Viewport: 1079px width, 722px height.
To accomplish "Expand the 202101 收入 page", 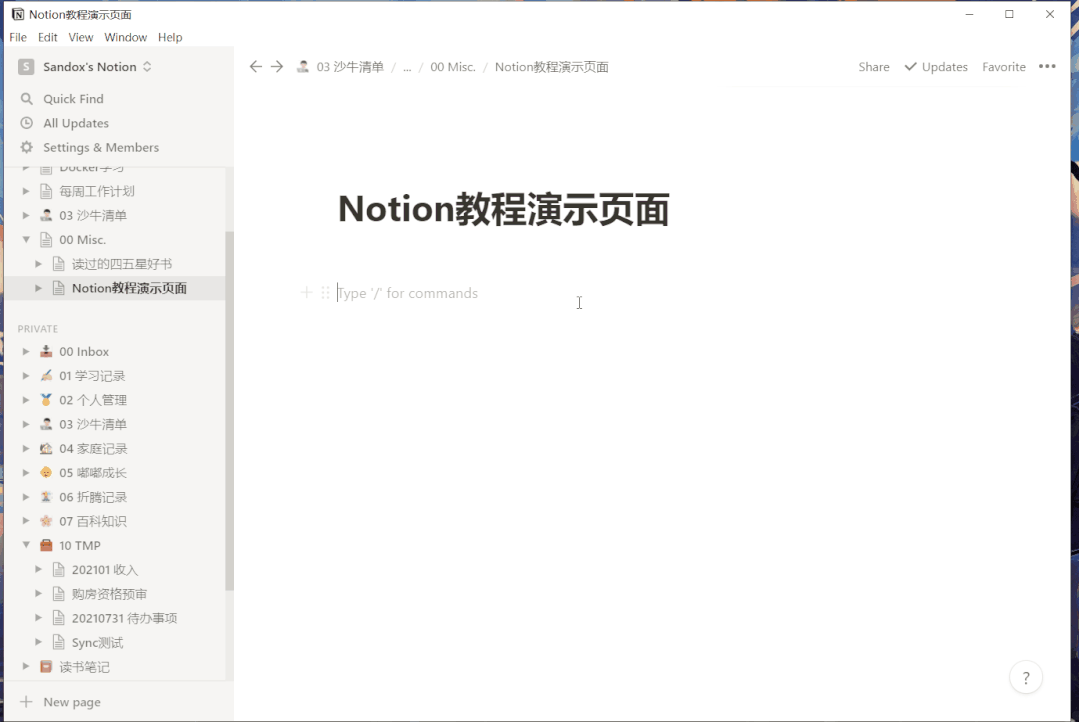I will pyautogui.click(x=39, y=570).
